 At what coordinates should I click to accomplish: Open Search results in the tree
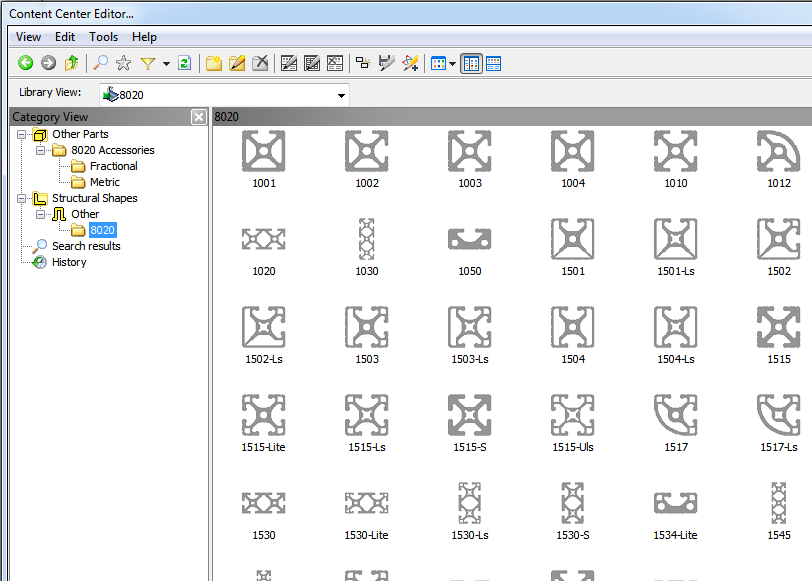coord(86,246)
